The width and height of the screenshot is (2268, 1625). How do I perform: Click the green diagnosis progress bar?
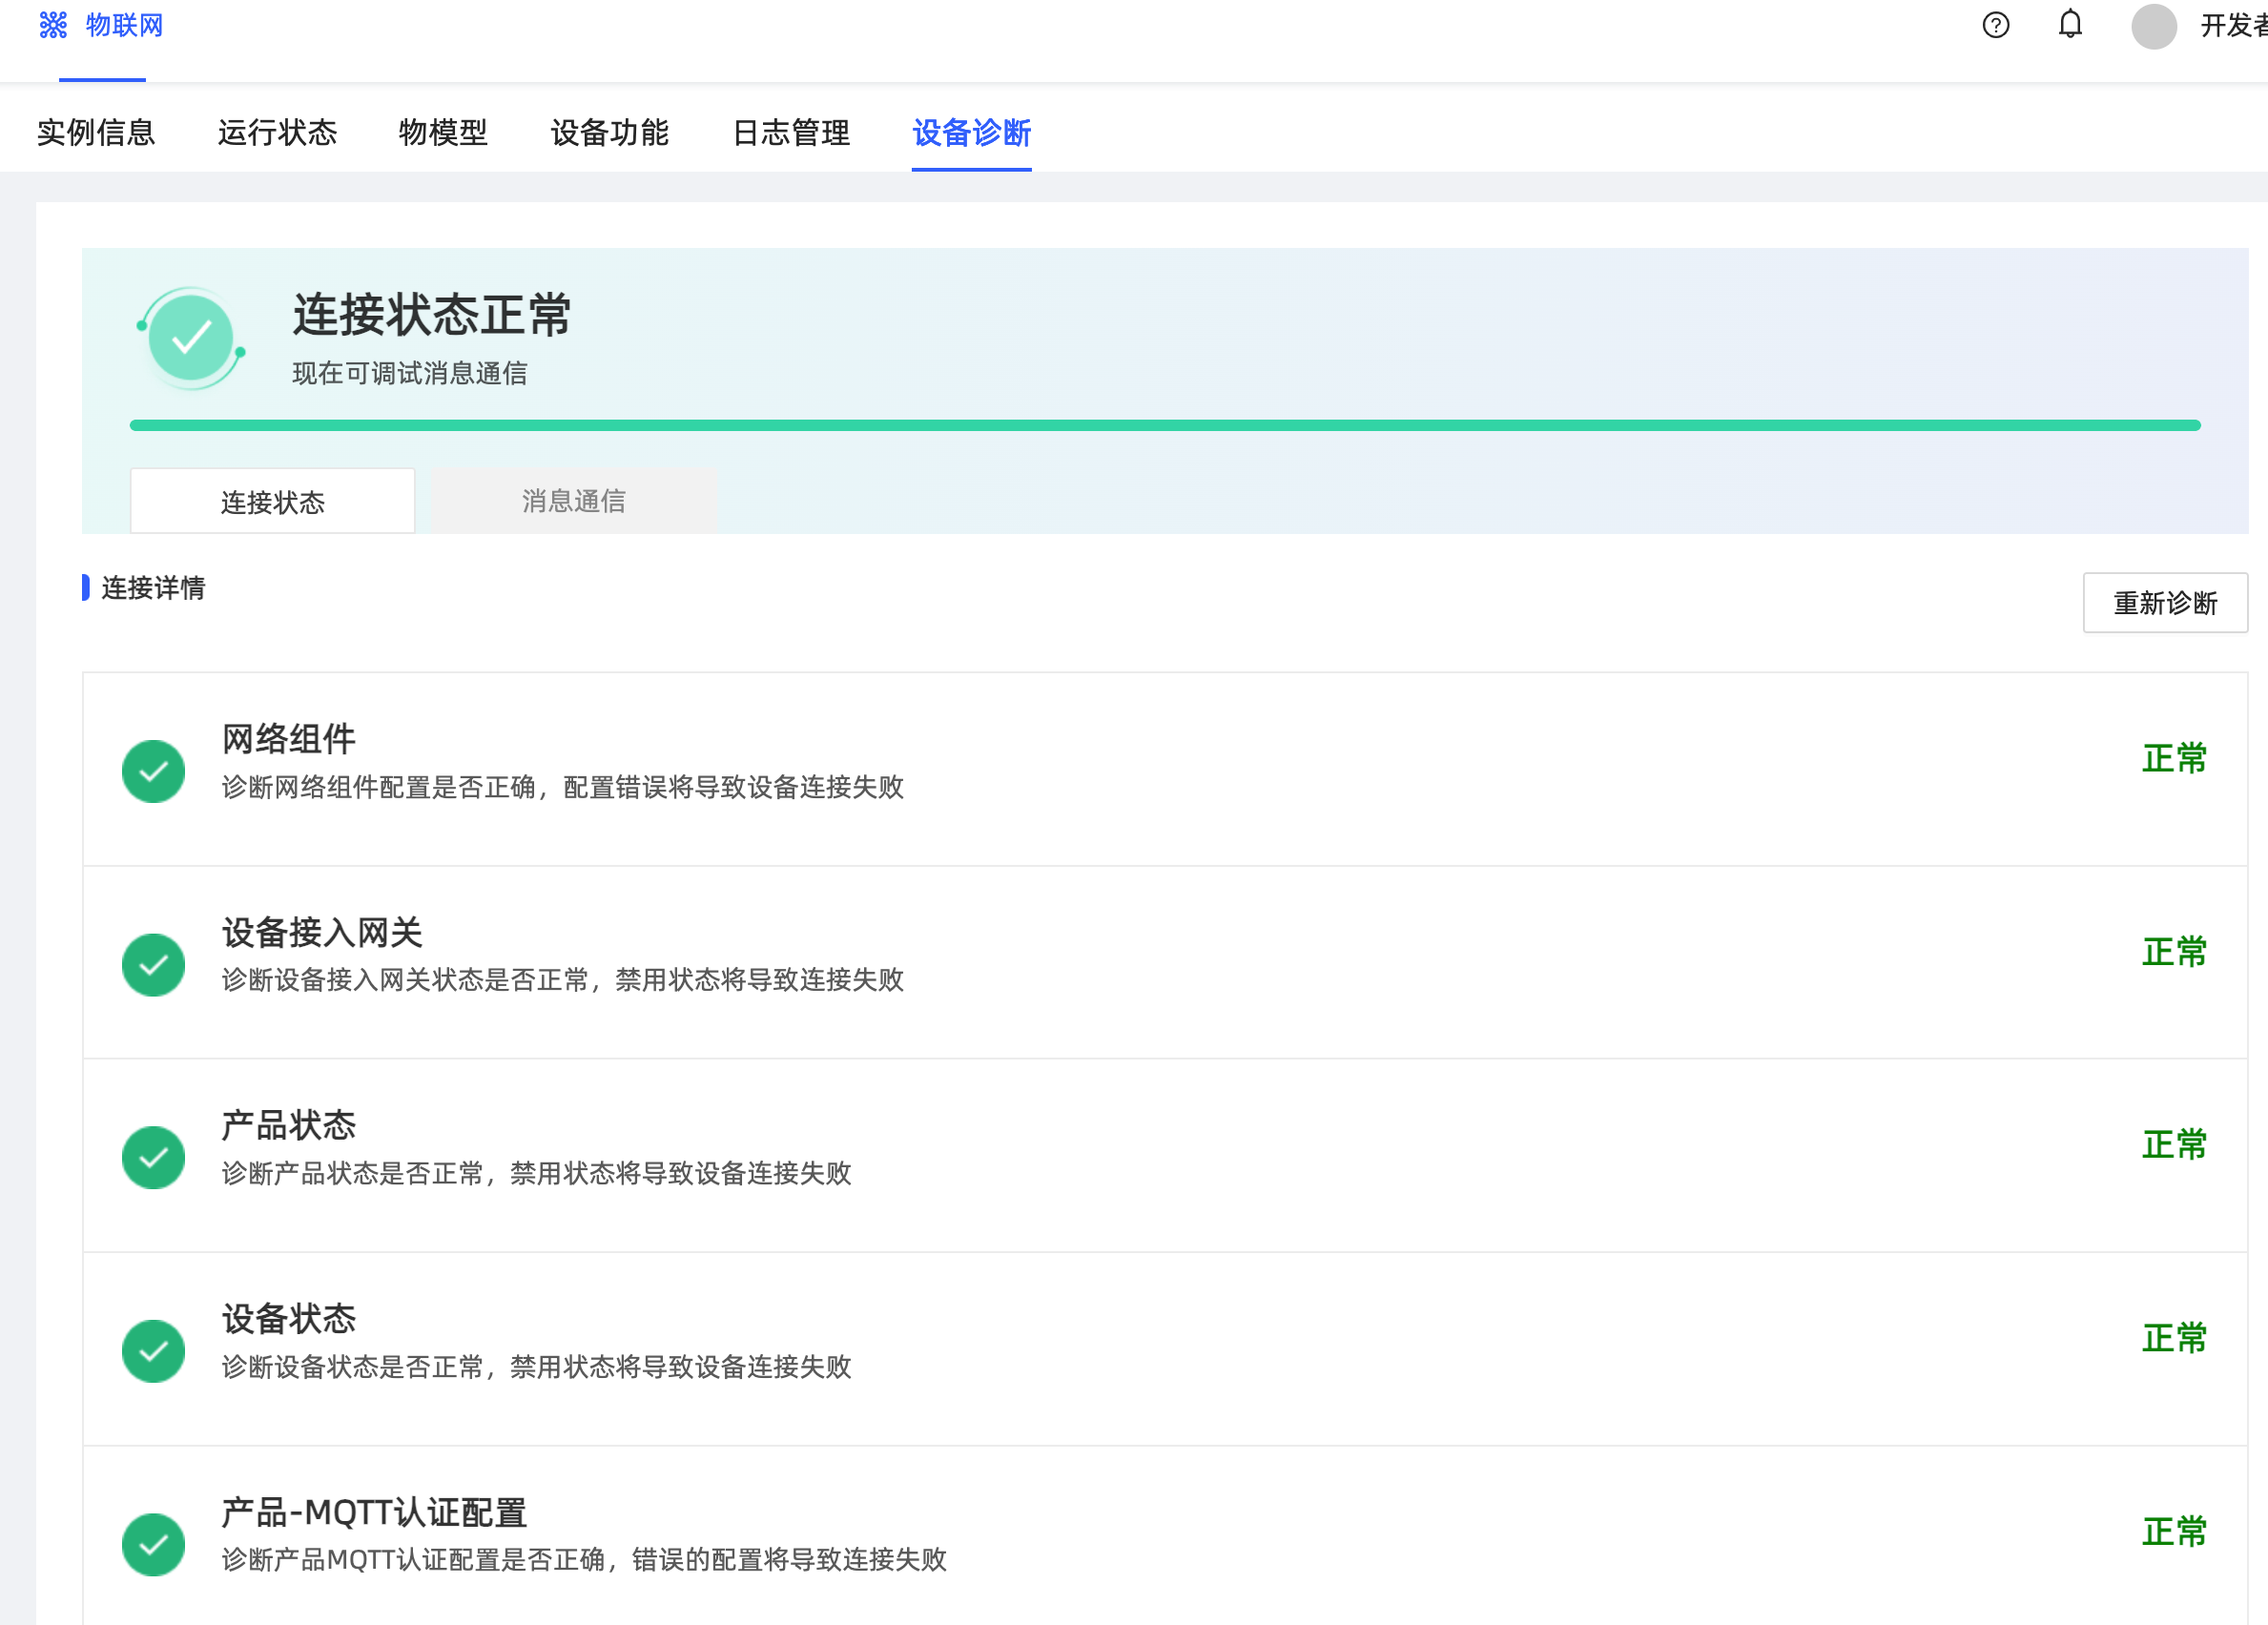coord(1165,426)
